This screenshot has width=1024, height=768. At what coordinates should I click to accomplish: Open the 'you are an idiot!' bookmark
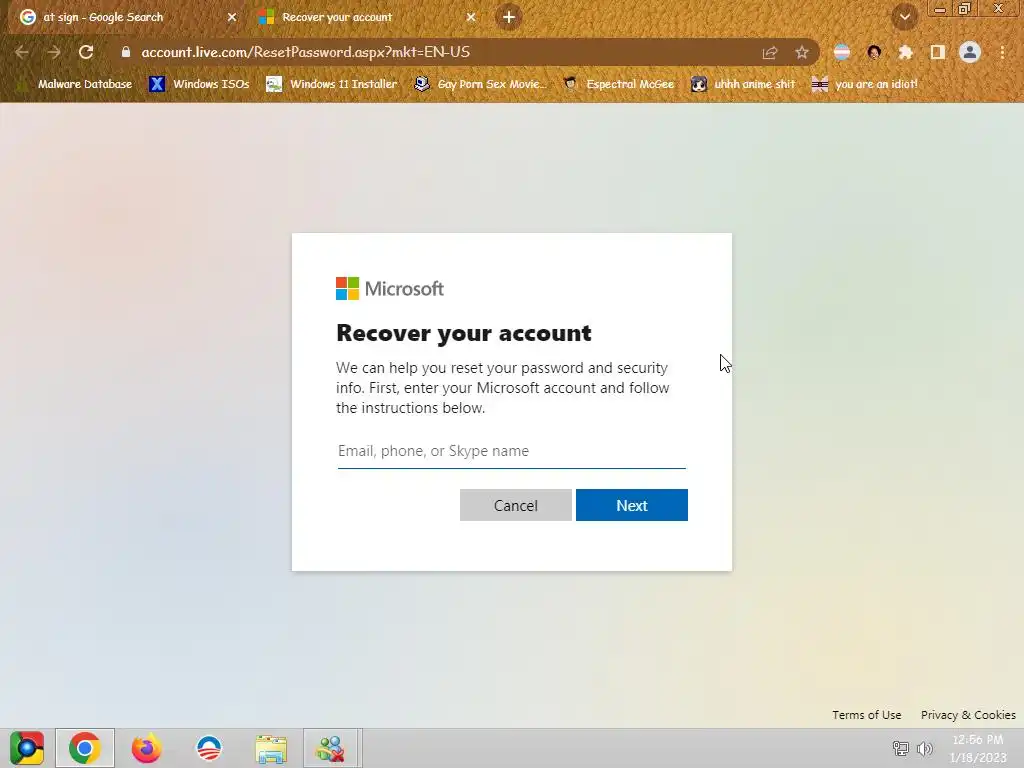click(865, 84)
